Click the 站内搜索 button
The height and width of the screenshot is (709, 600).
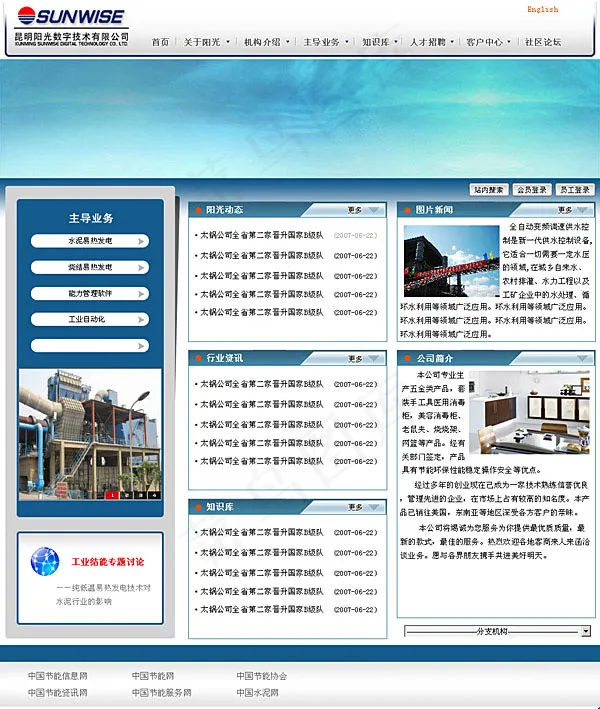tap(489, 189)
